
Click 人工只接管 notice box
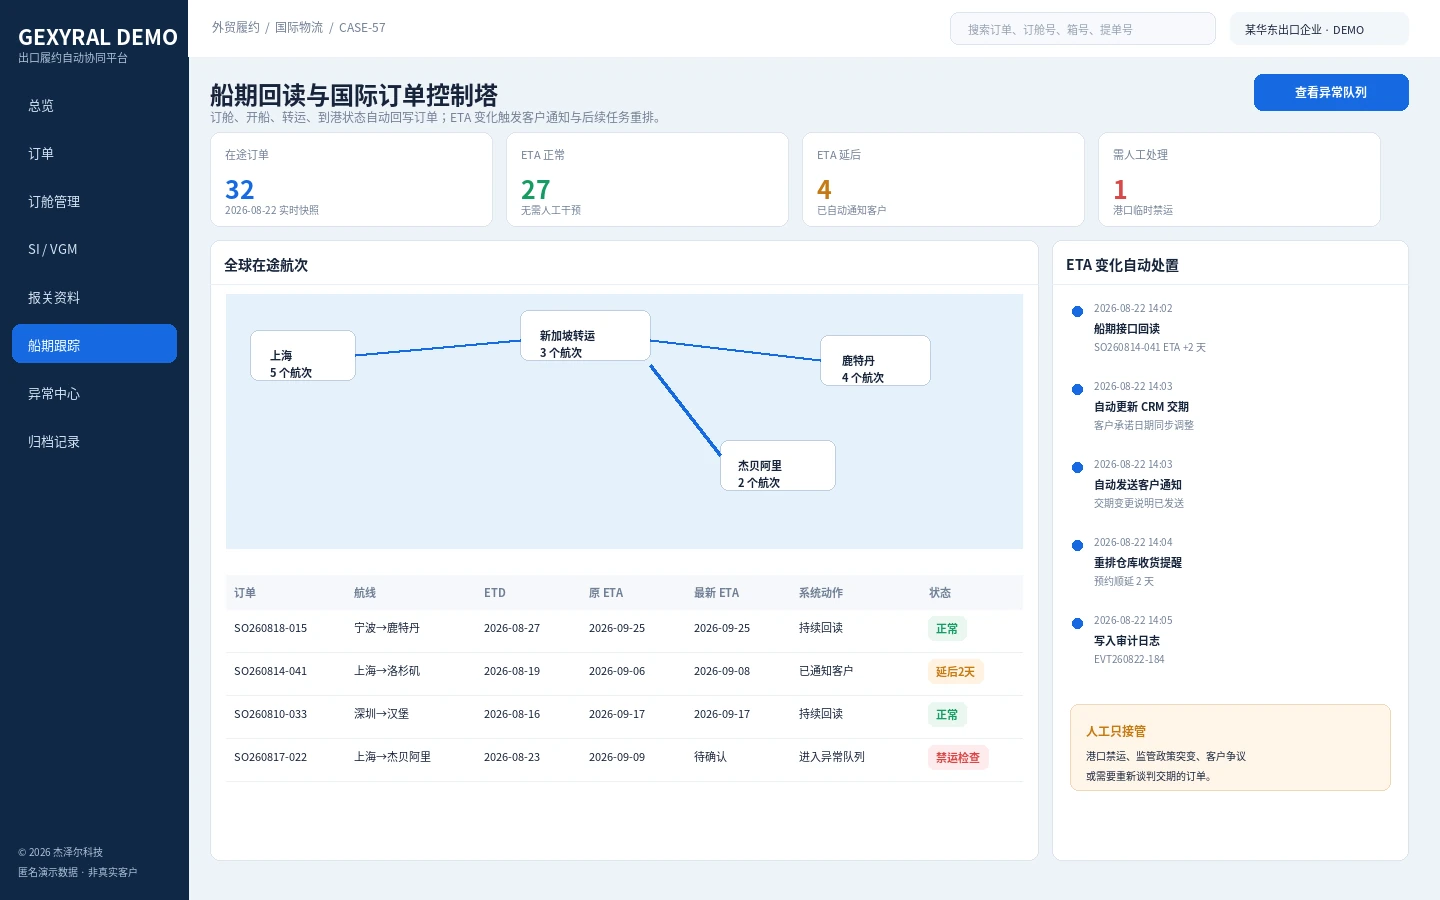point(1230,748)
